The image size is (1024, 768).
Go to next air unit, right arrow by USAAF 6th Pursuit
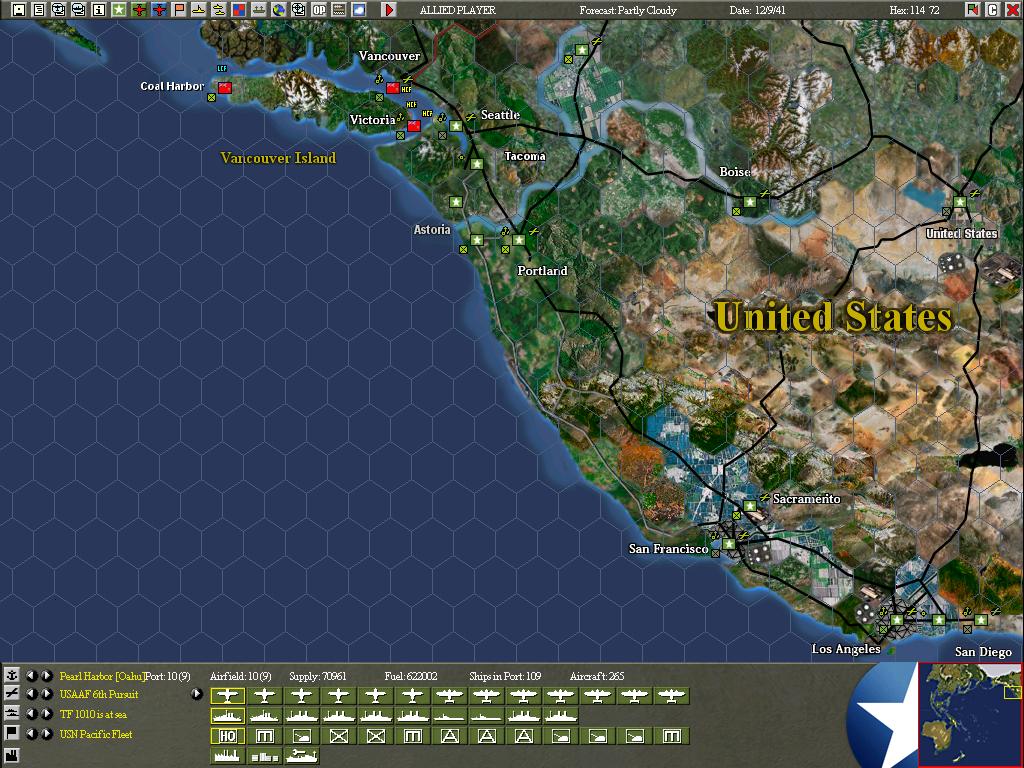47,694
